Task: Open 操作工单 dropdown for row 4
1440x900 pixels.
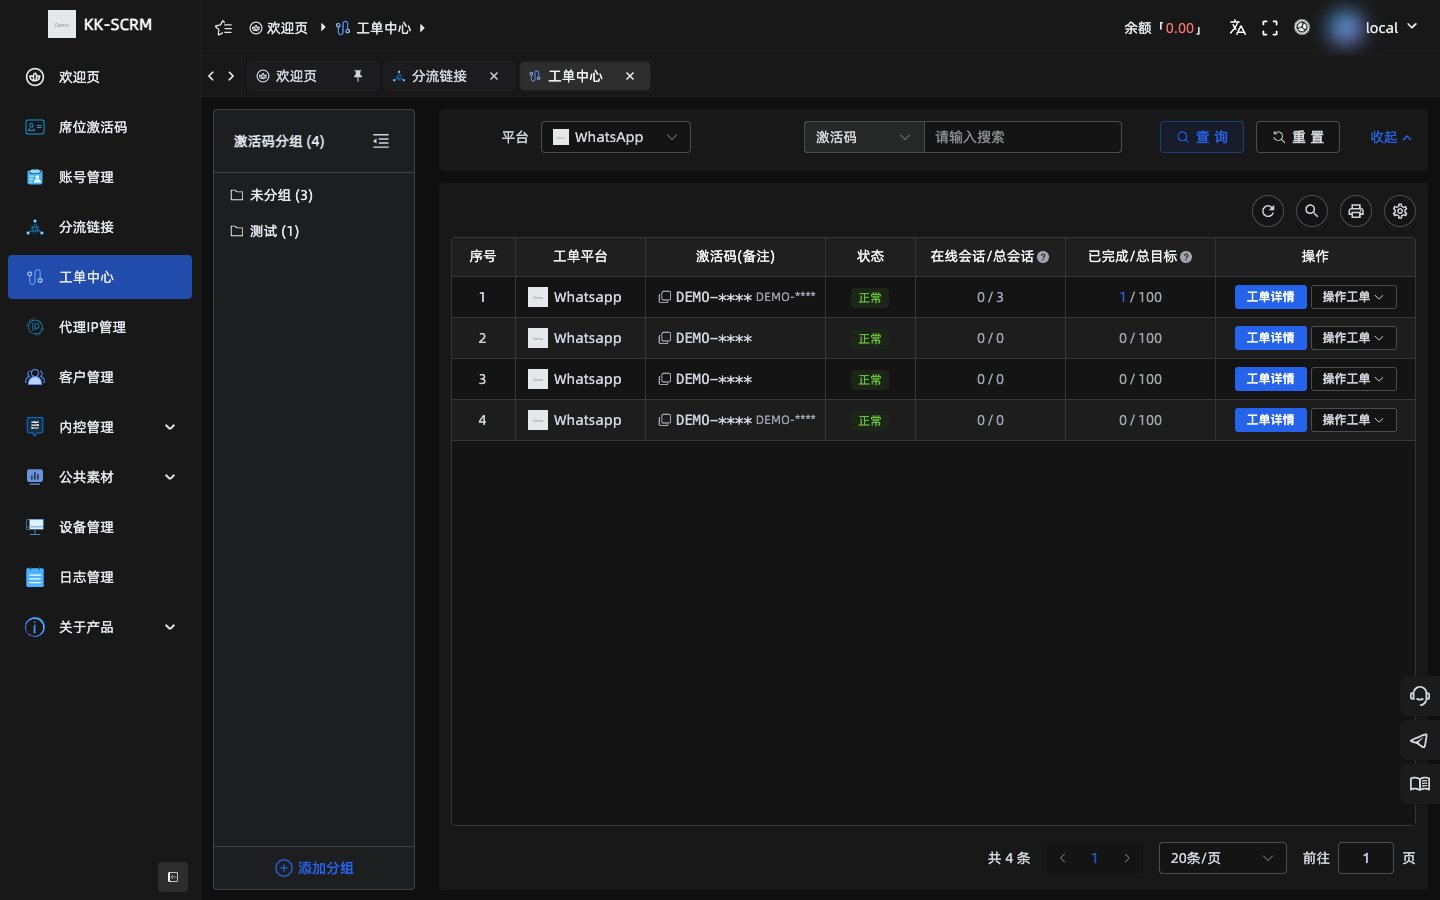Action: tap(1353, 420)
